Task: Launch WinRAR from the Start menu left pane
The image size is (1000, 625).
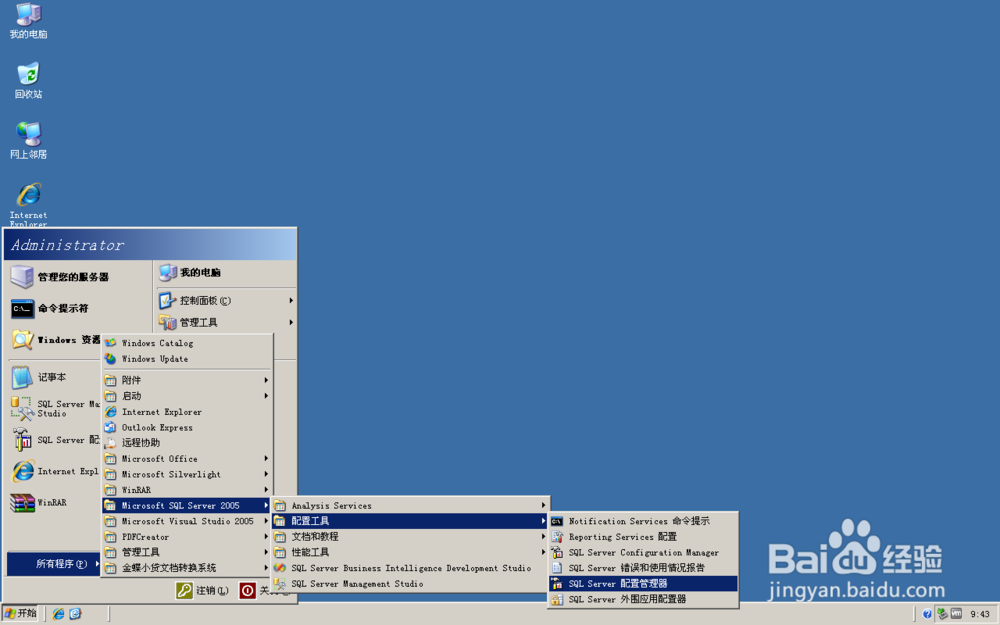Action: pyautogui.click(x=54, y=503)
